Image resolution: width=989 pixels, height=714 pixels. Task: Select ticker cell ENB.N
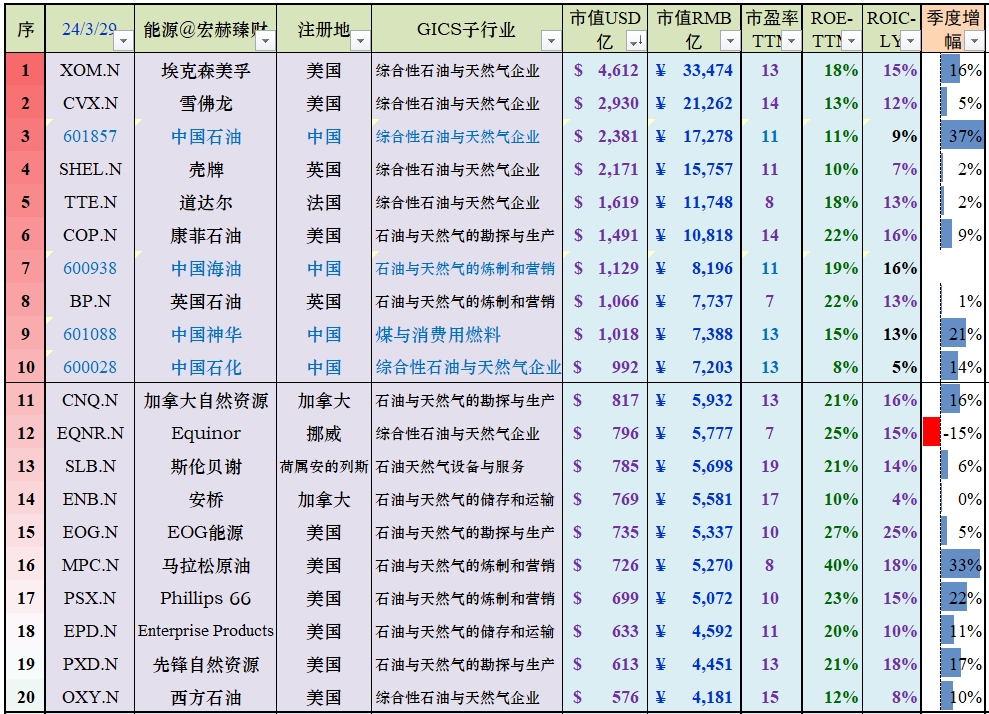[90, 499]
